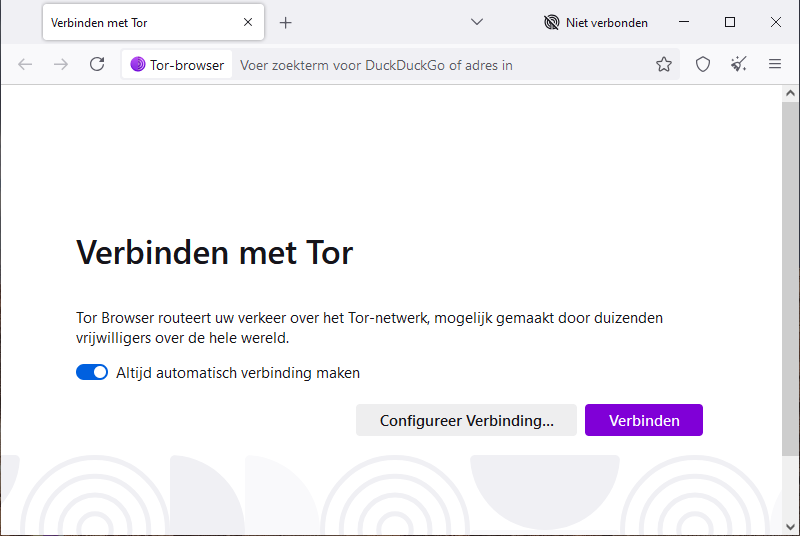Minimize the Tor Browser window

(685, 22)
